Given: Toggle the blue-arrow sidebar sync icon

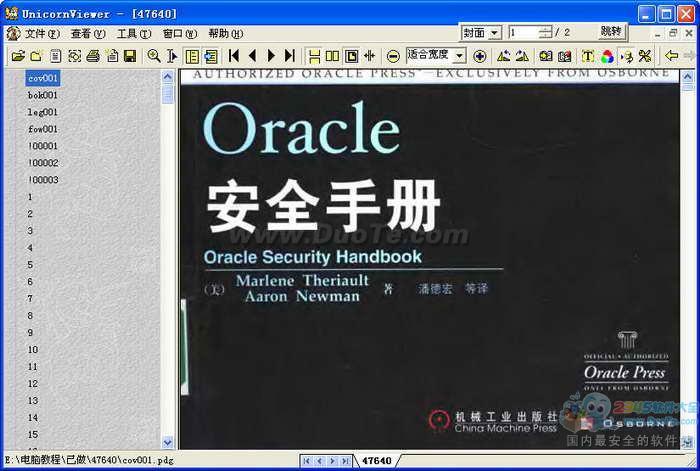Looking at the screenshot, I should click(210, 56).
